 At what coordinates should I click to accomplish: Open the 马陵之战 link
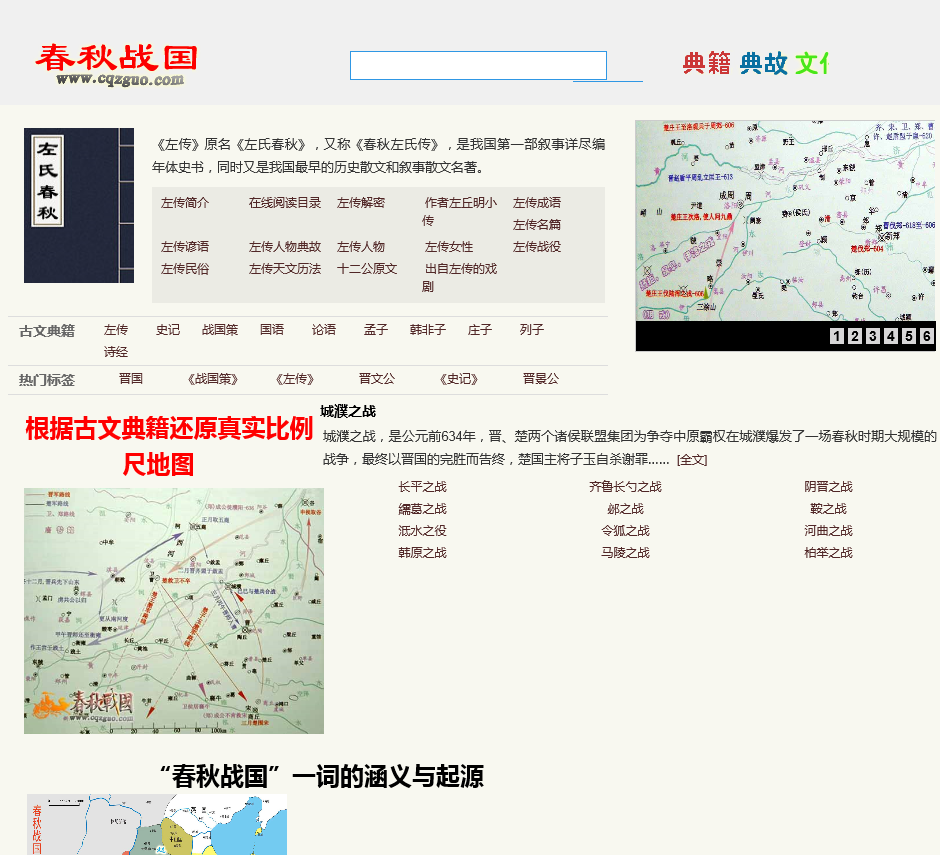click(625, 553)
